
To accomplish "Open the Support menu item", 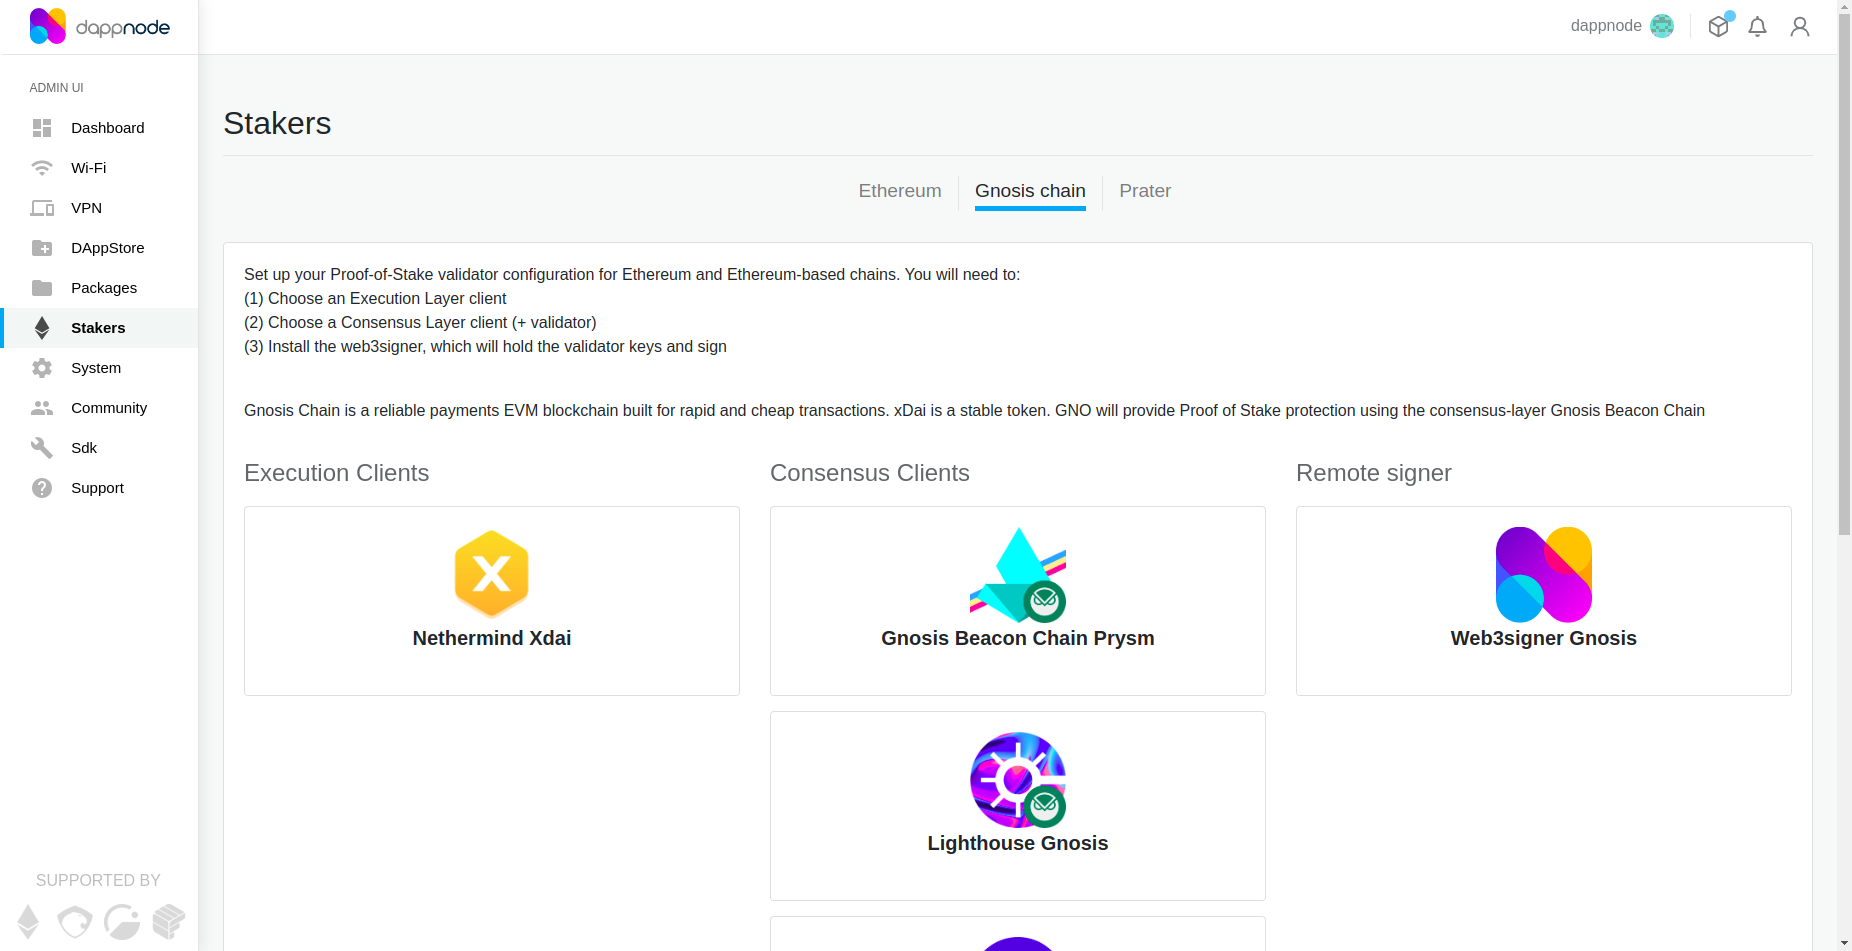I will click(100, 488).
